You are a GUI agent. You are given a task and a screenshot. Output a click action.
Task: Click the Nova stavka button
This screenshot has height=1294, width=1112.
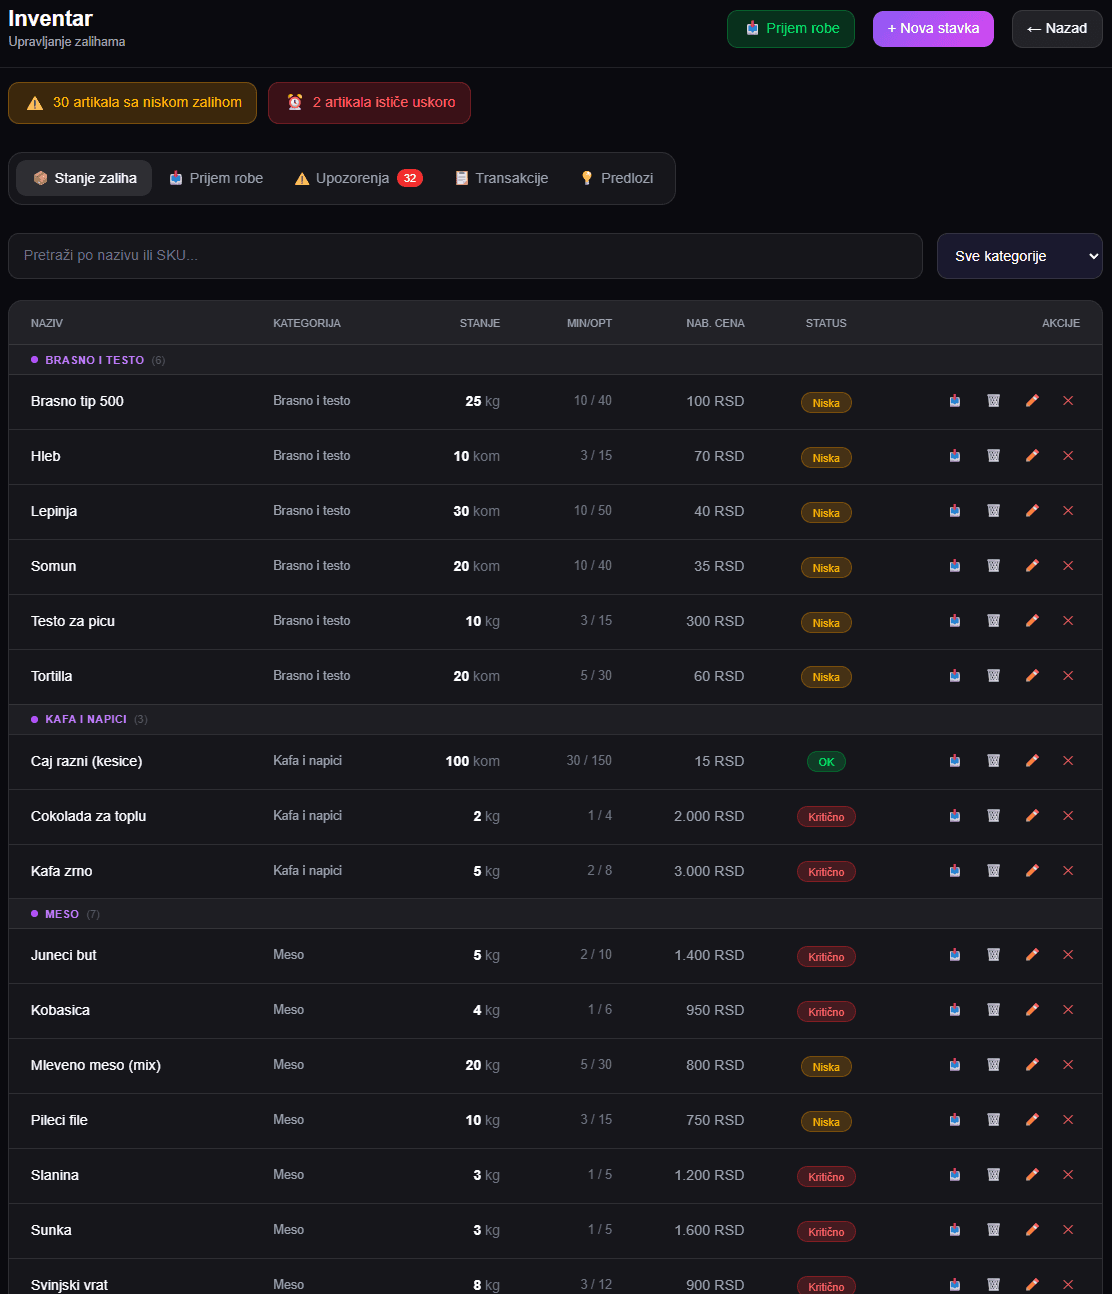tap(933, 29)
